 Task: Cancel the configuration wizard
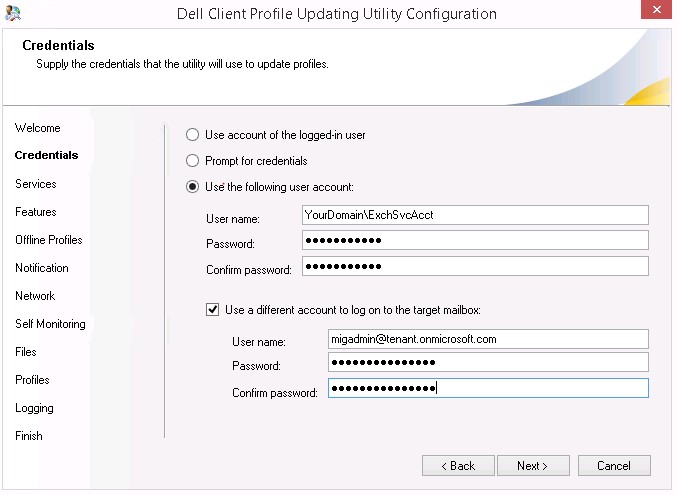pos(614,466)
